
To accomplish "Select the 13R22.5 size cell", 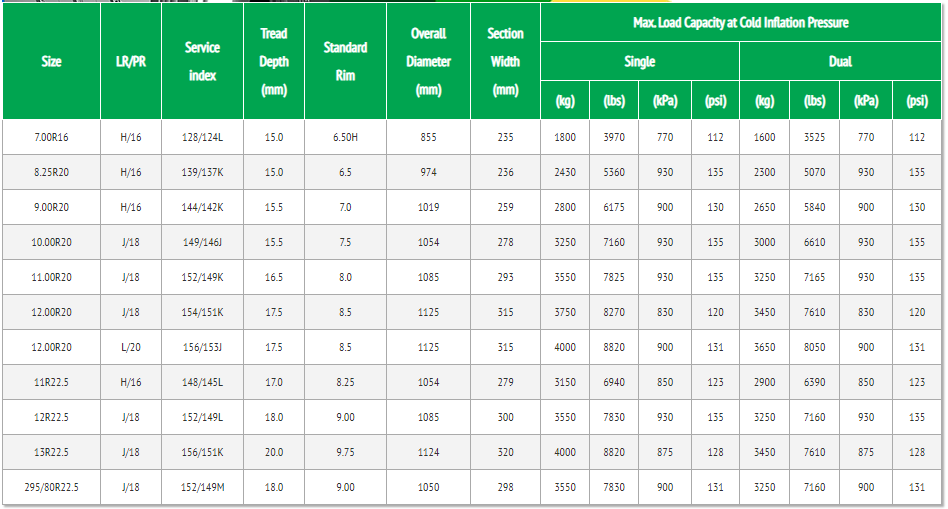I will (x=51, y=452).
